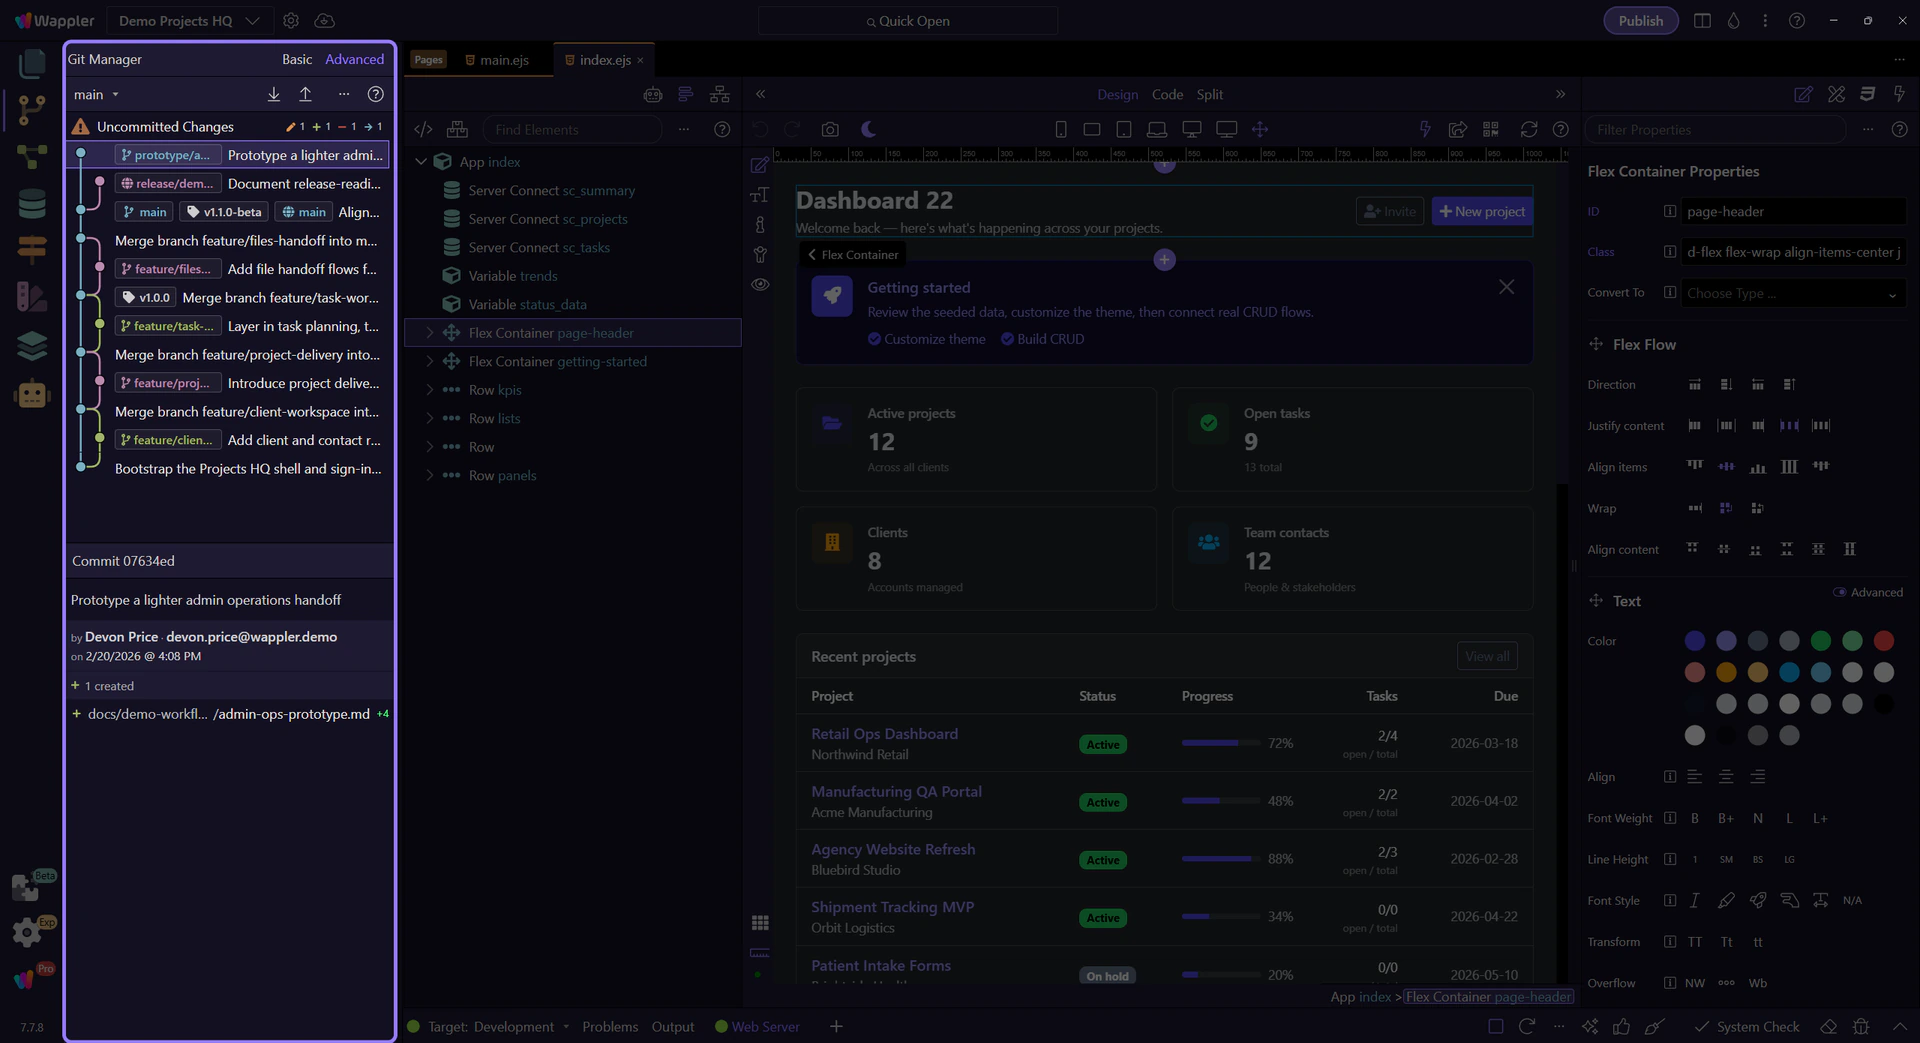Image resolution: width=1920 pixels, height=1043 pixels.
Task: Click the Git pull download arrow icon
Action: 273,94
